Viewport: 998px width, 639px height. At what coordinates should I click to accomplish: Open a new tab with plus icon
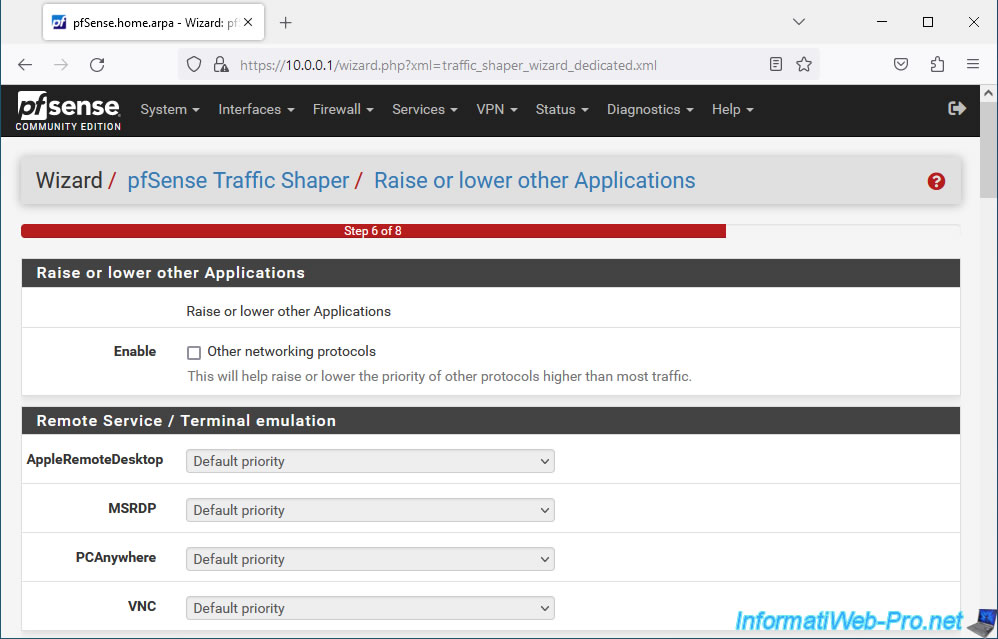tap(286, 23)
